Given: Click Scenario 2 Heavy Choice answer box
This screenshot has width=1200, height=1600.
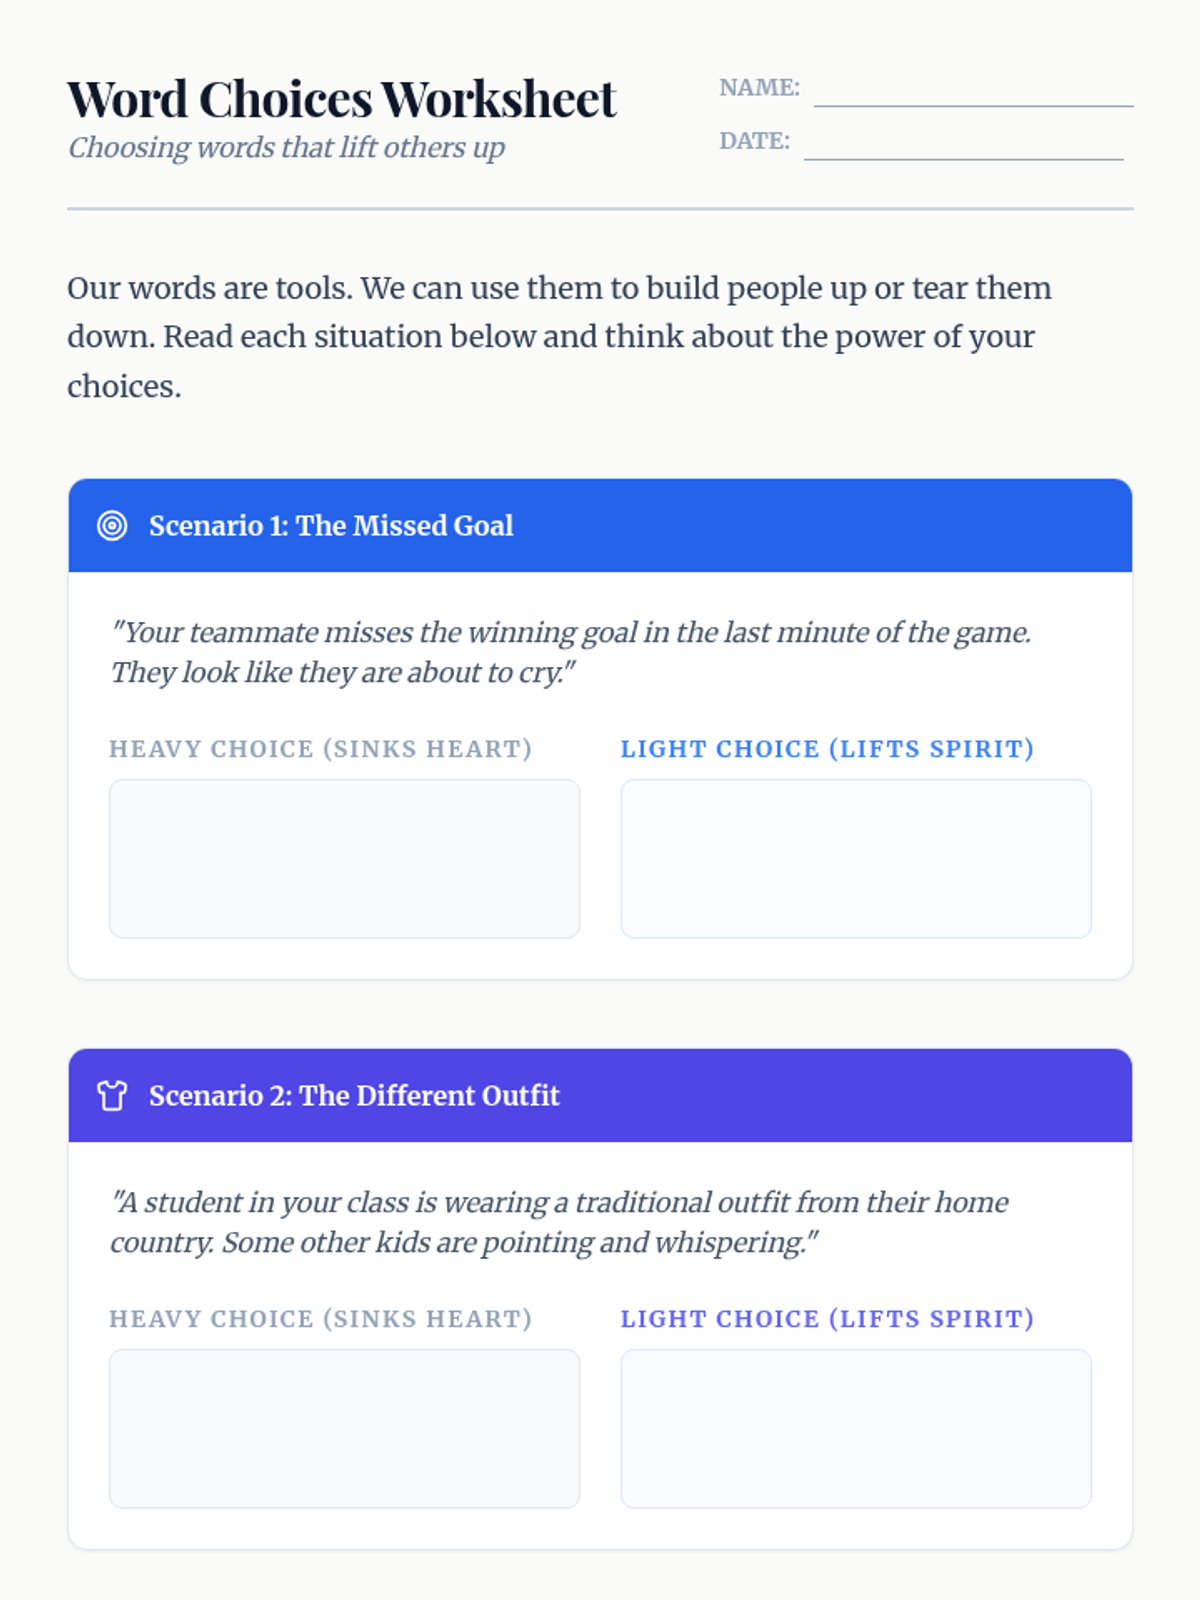Looking at the screenshot, I should pyautogui.click(x=344, y=1428).
